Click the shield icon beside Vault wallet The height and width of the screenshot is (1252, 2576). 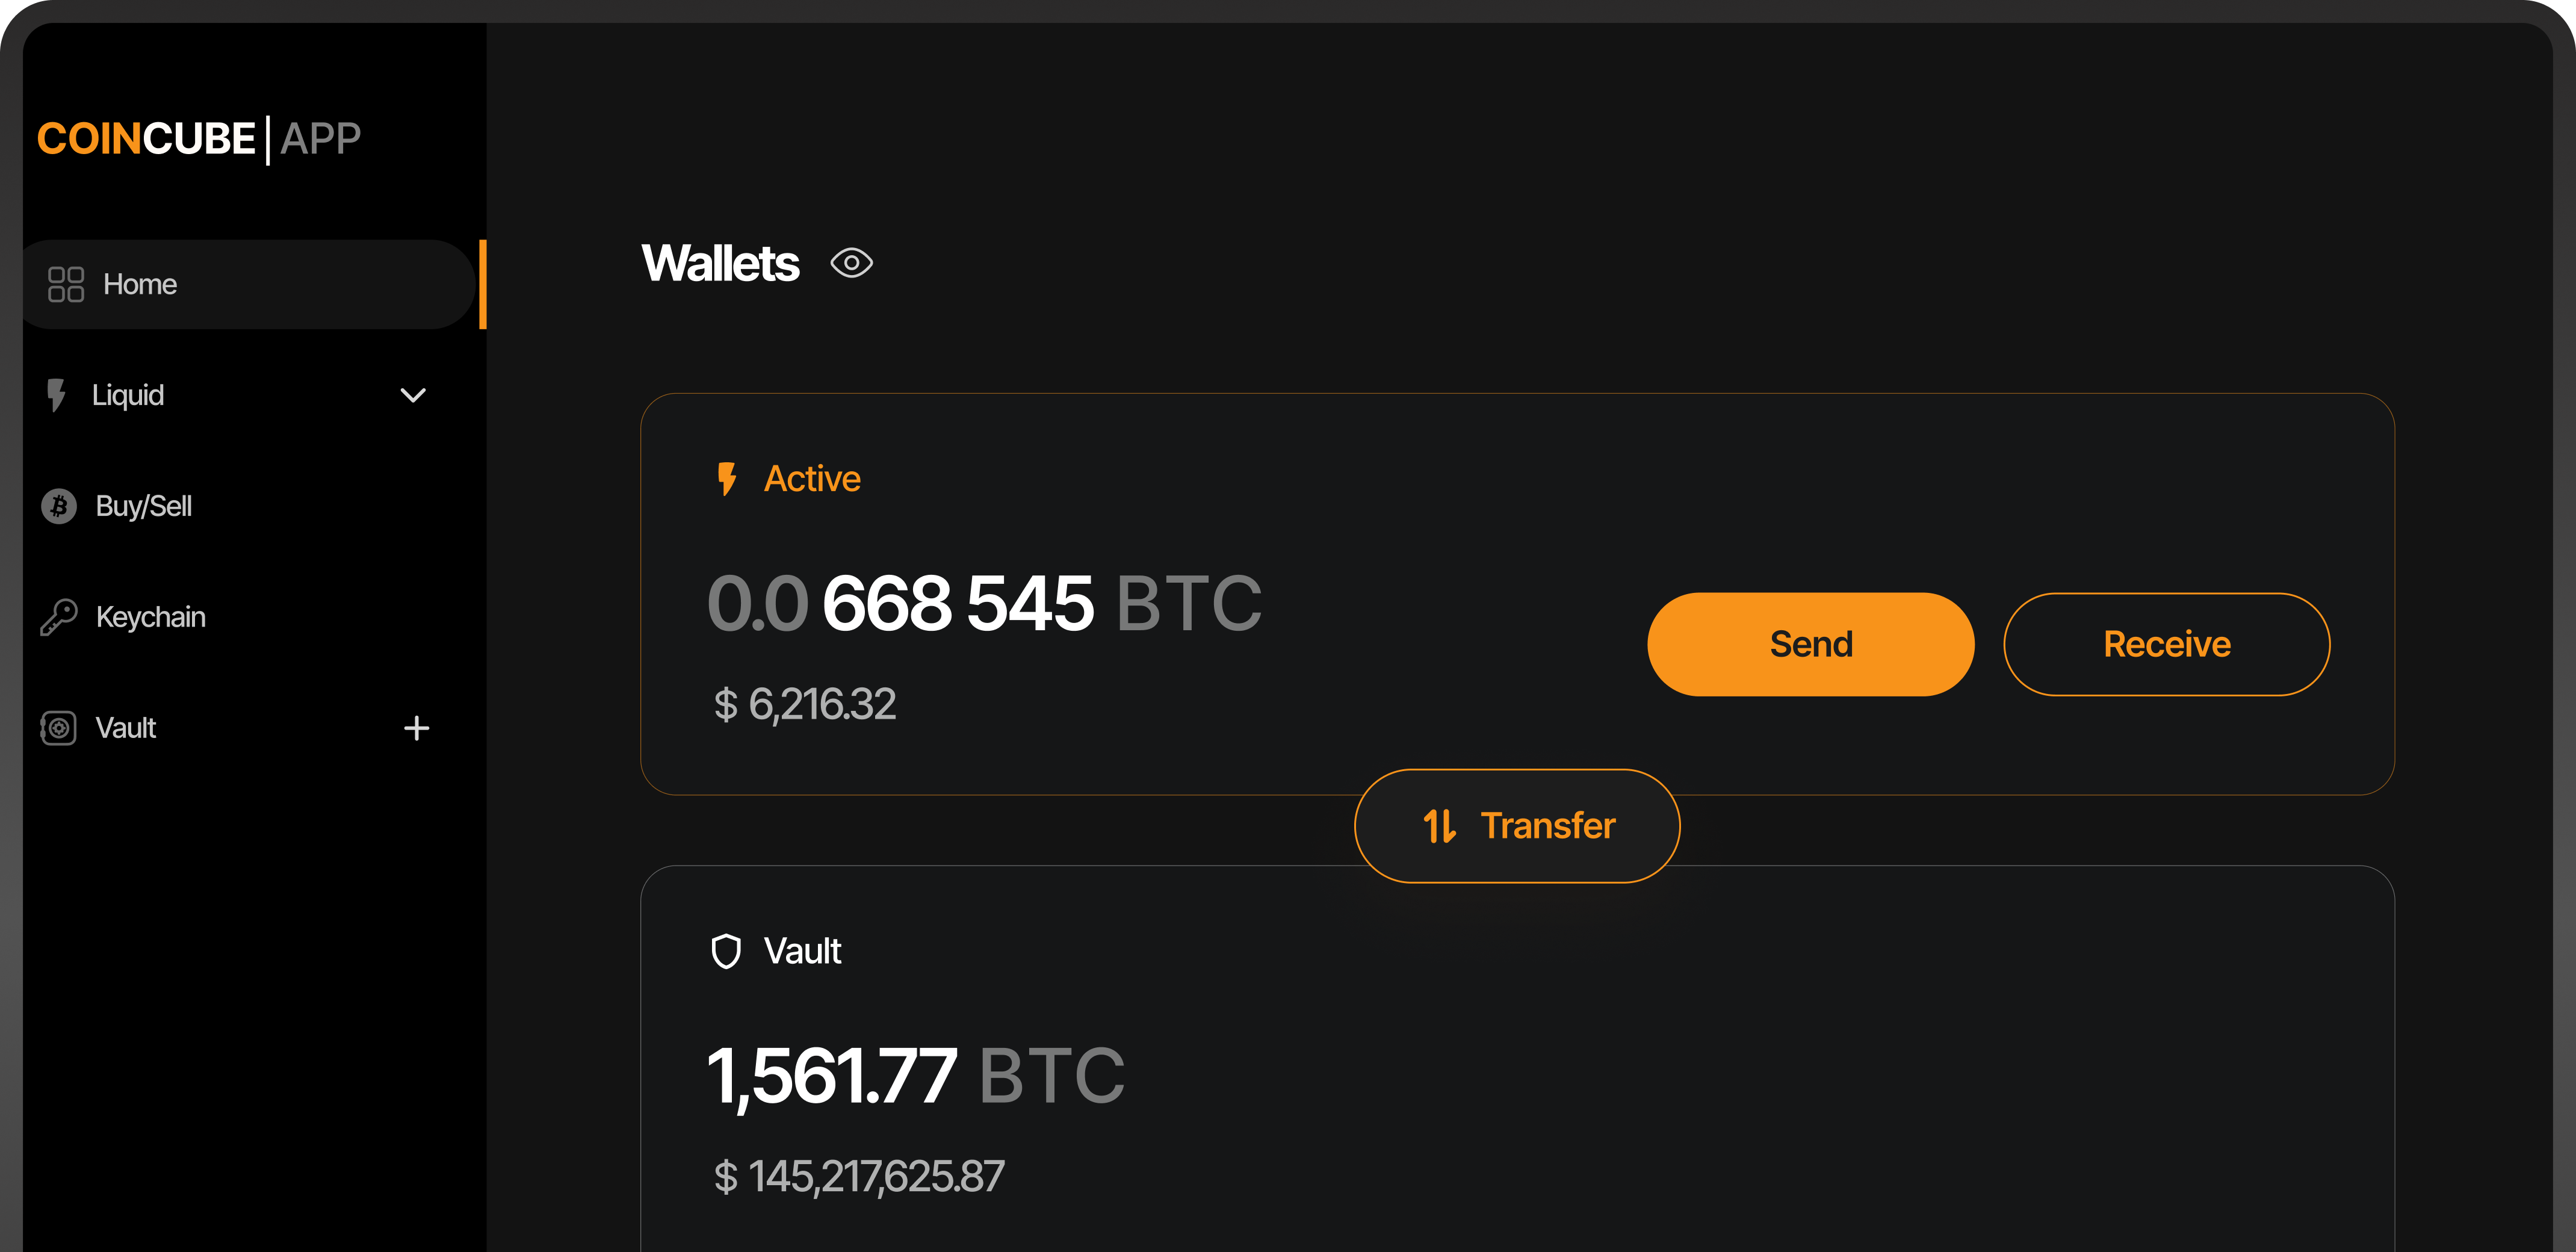point(727,951)
